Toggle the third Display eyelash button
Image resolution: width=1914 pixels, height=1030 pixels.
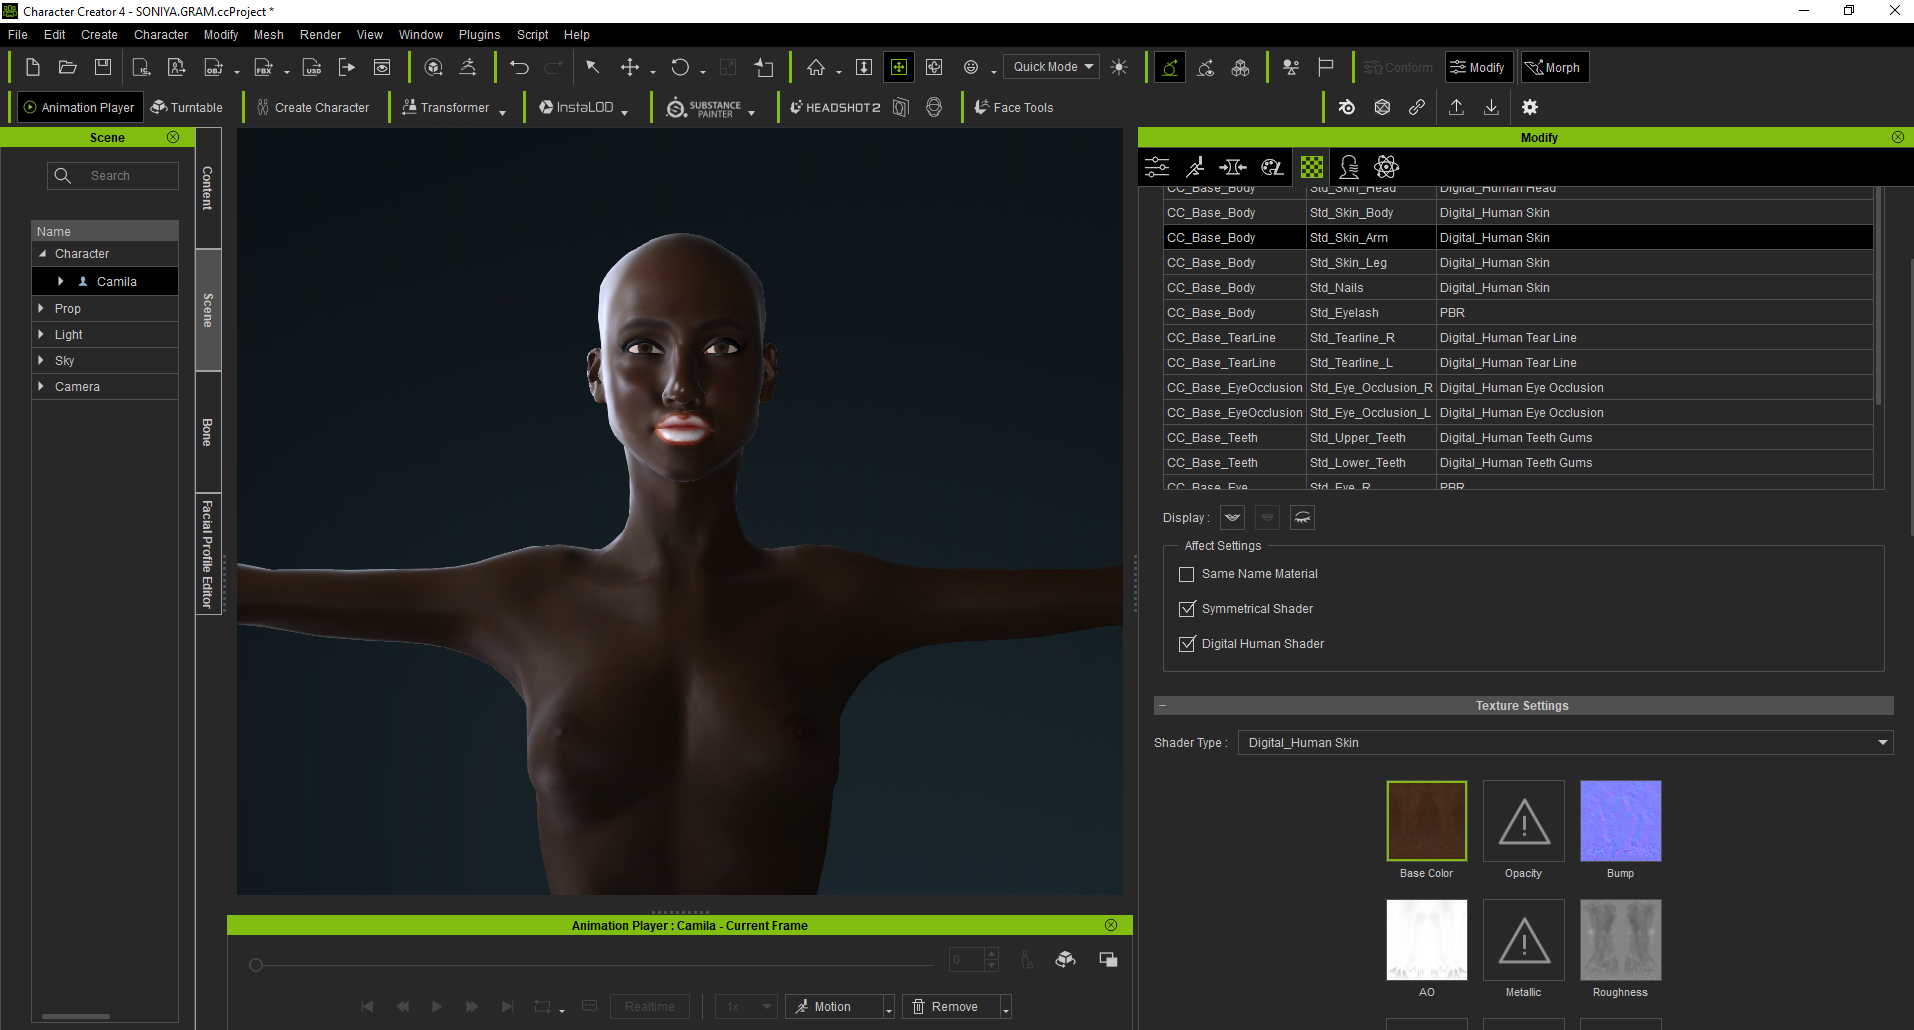click(1302, 517)
